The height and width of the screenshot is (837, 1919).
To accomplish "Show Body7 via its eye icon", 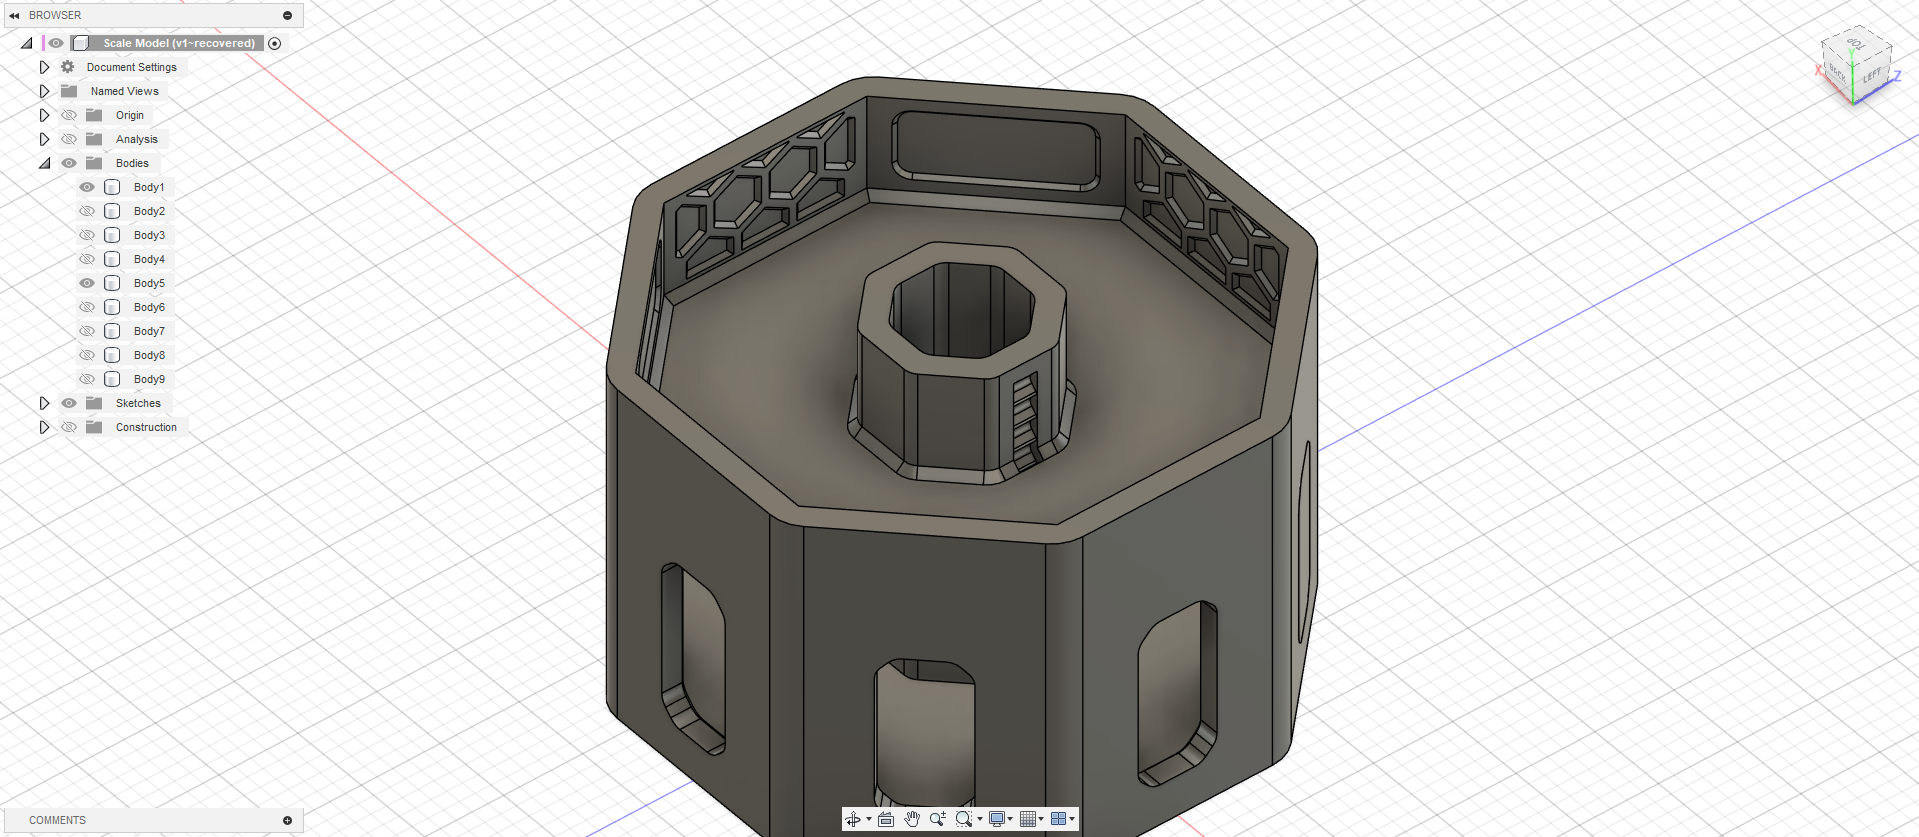I will (x=87, y=331).
